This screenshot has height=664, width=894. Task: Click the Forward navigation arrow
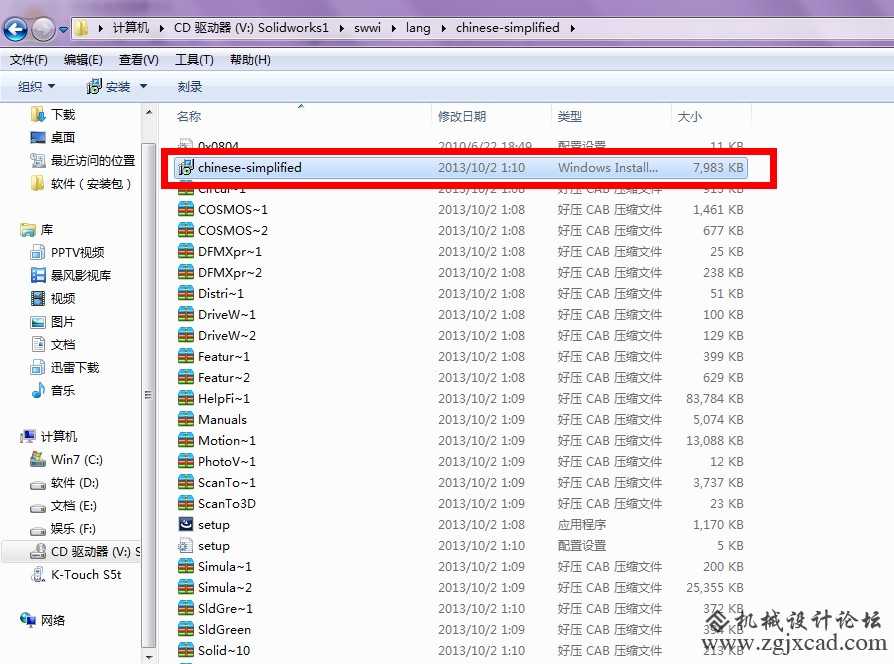(x=43, y=28)
